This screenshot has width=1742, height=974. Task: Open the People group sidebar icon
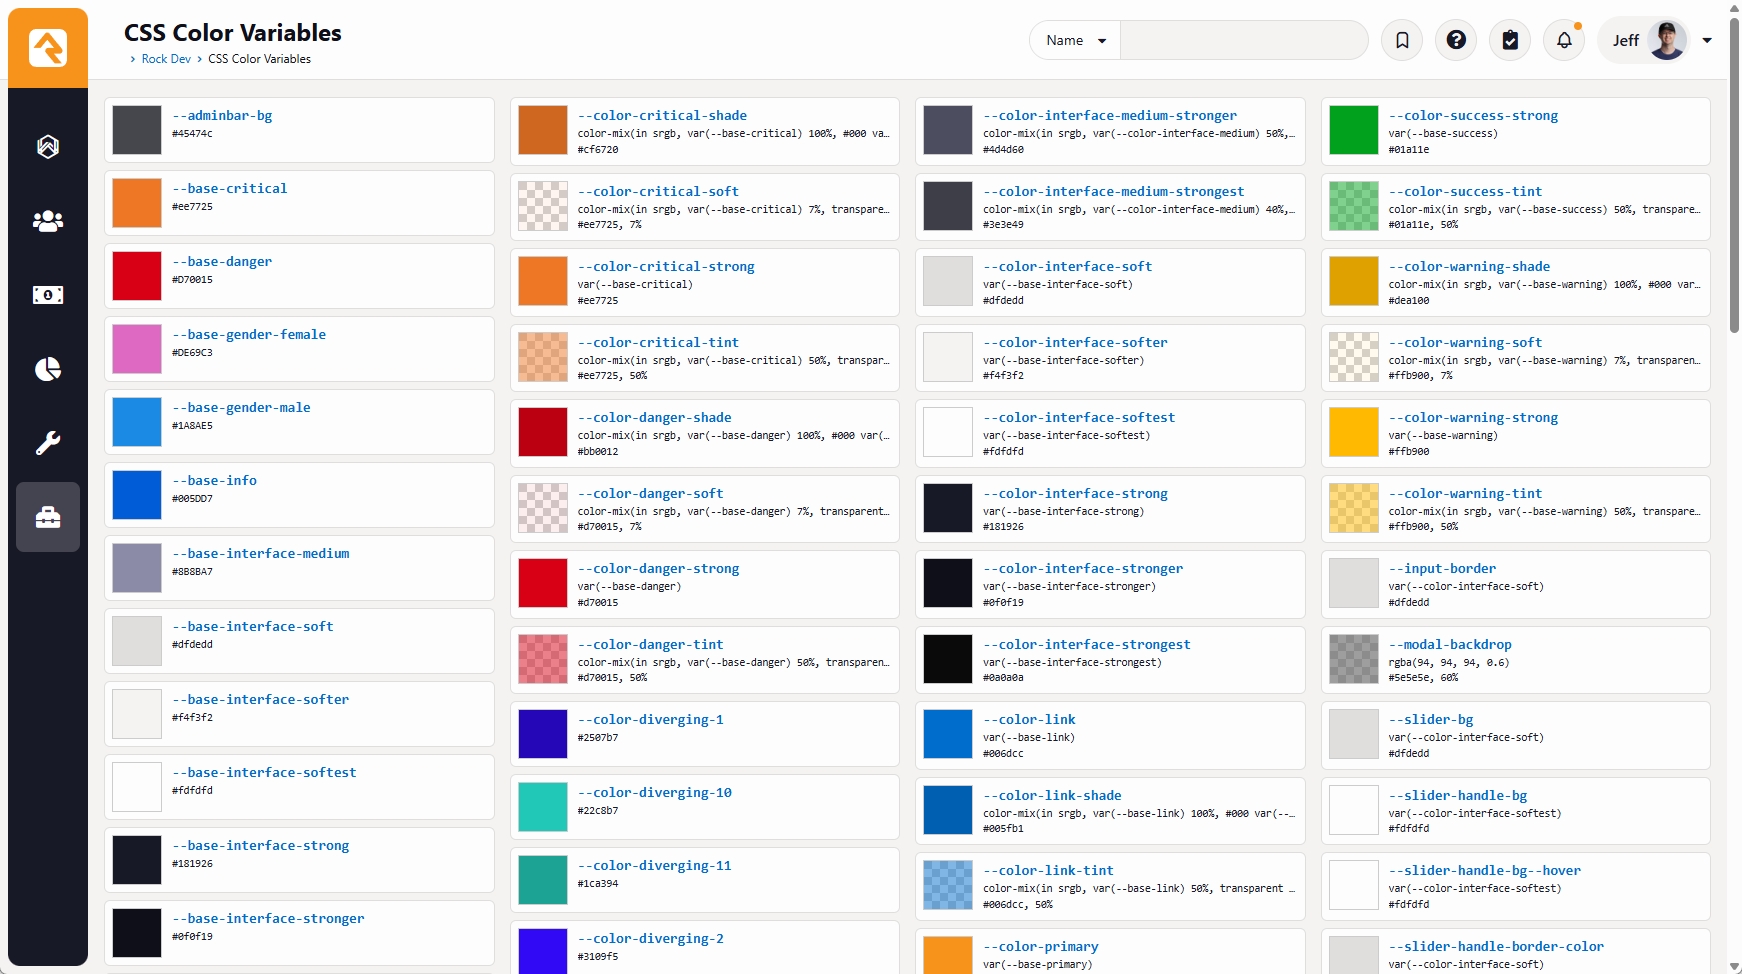point(48,221)
